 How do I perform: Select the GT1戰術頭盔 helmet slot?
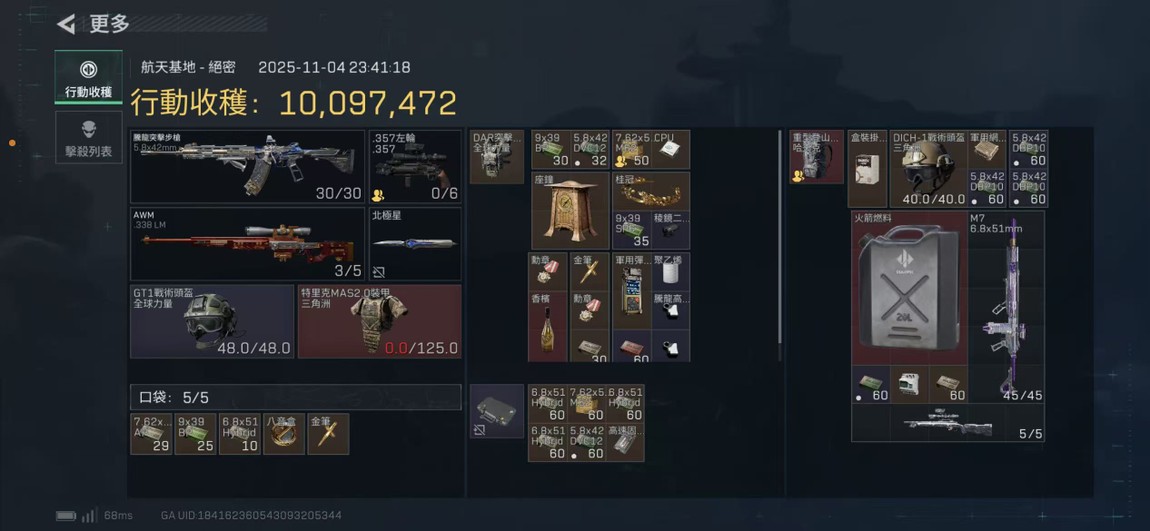pyautogui.click(x=212, y=321)
